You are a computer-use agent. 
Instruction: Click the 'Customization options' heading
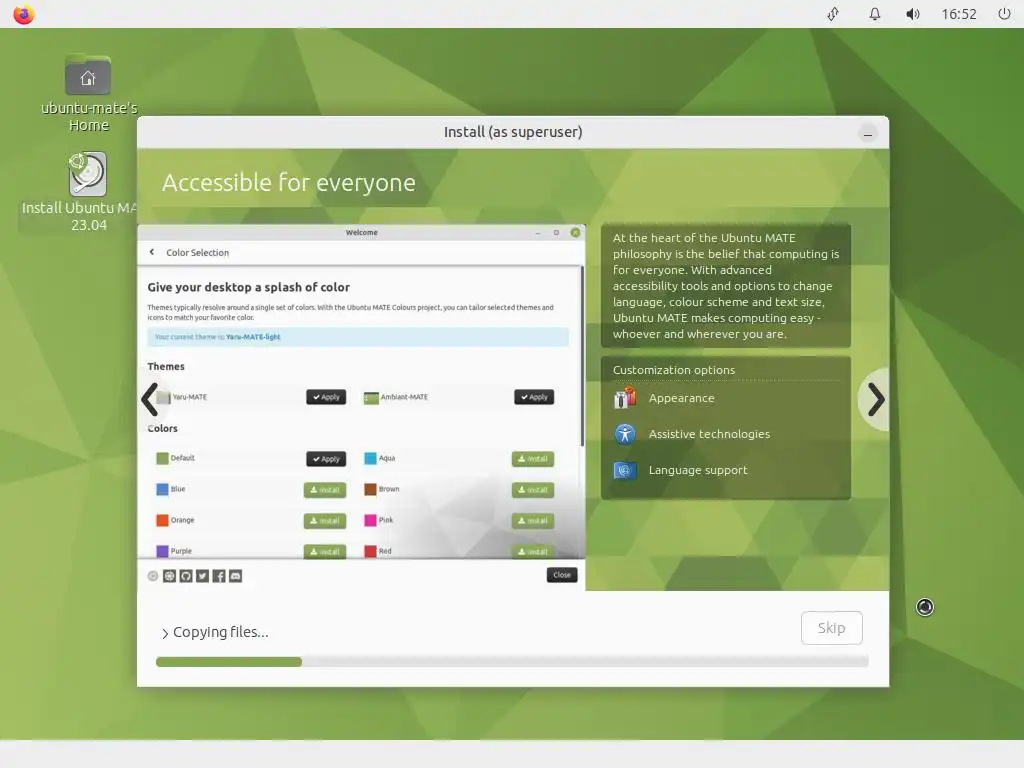[673, 370]
